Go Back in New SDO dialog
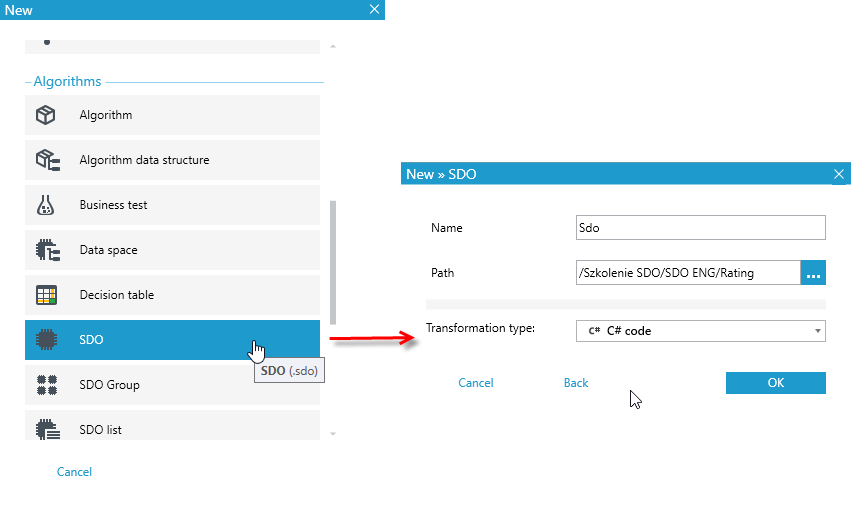 pyautogui.click(x=576, y=383)
